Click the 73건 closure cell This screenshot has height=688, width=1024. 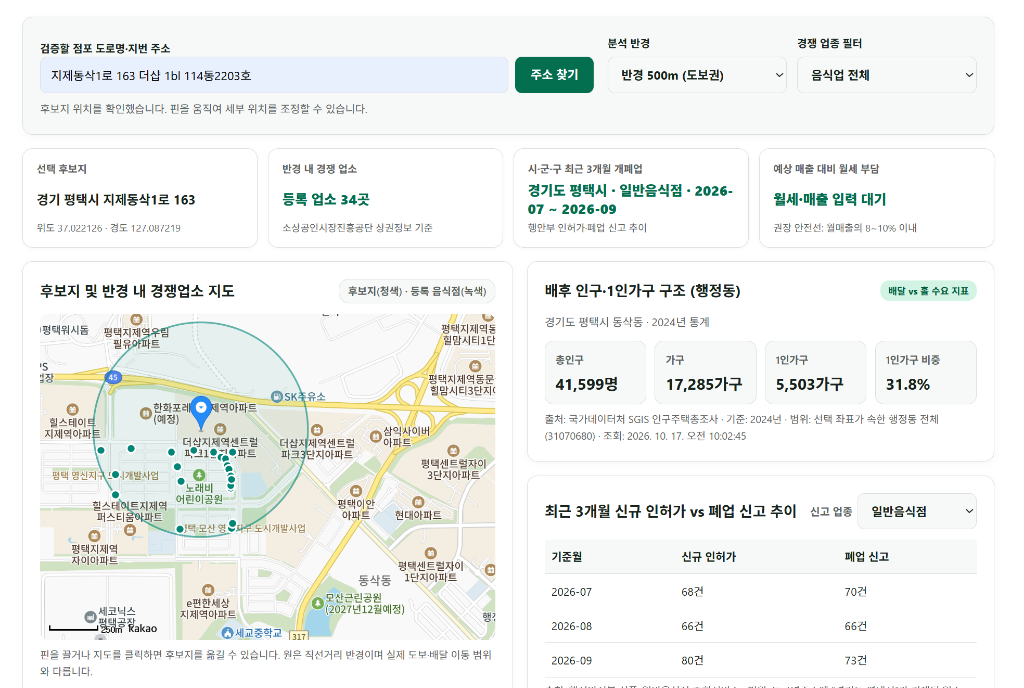pyautogui.click(x=856, y=661)
